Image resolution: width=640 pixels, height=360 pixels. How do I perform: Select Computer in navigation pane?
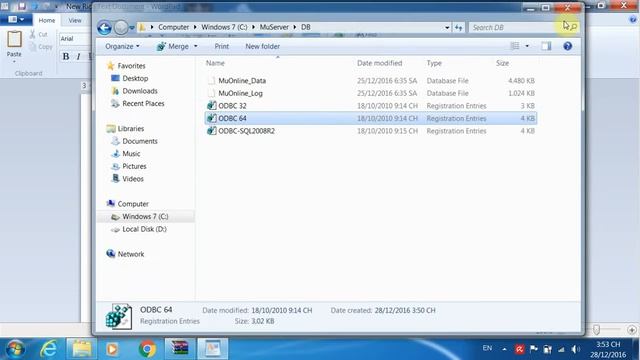coord(133,204)
